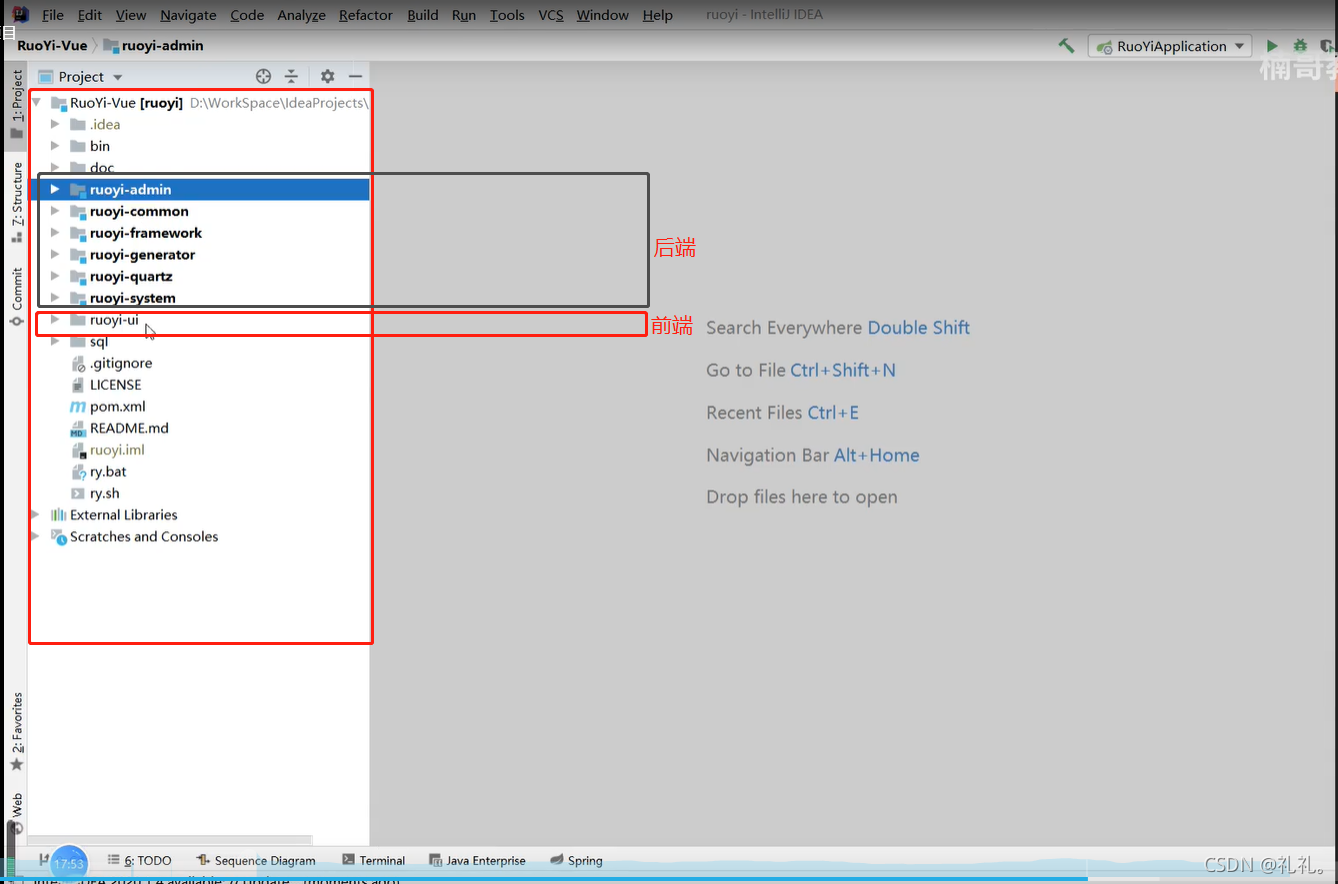Expand the ruoyi-common module arrow
This screenshot has height=884, width=1338.
click(x=56, y=211)
